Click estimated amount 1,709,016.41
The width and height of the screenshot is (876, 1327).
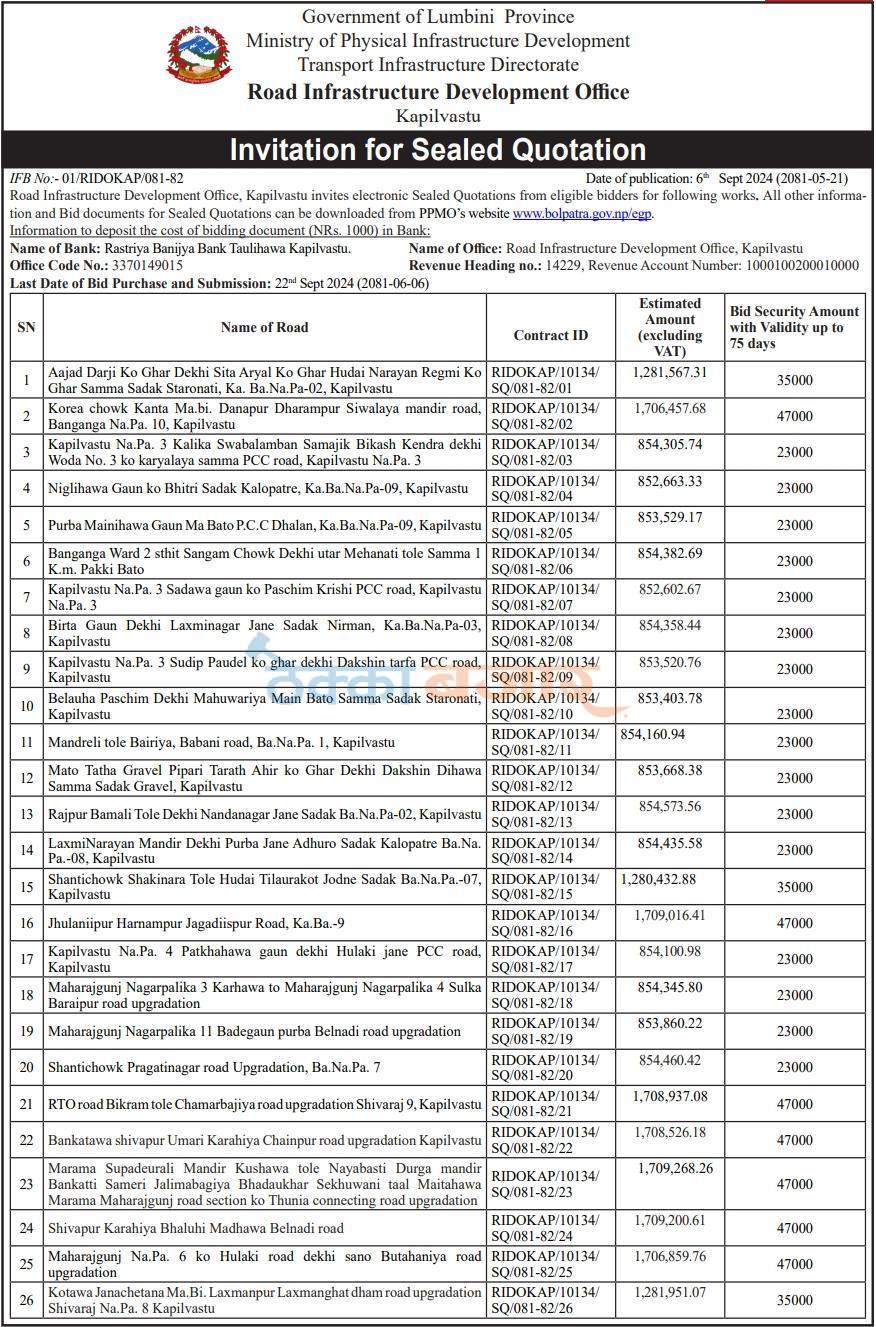(670, 914)
